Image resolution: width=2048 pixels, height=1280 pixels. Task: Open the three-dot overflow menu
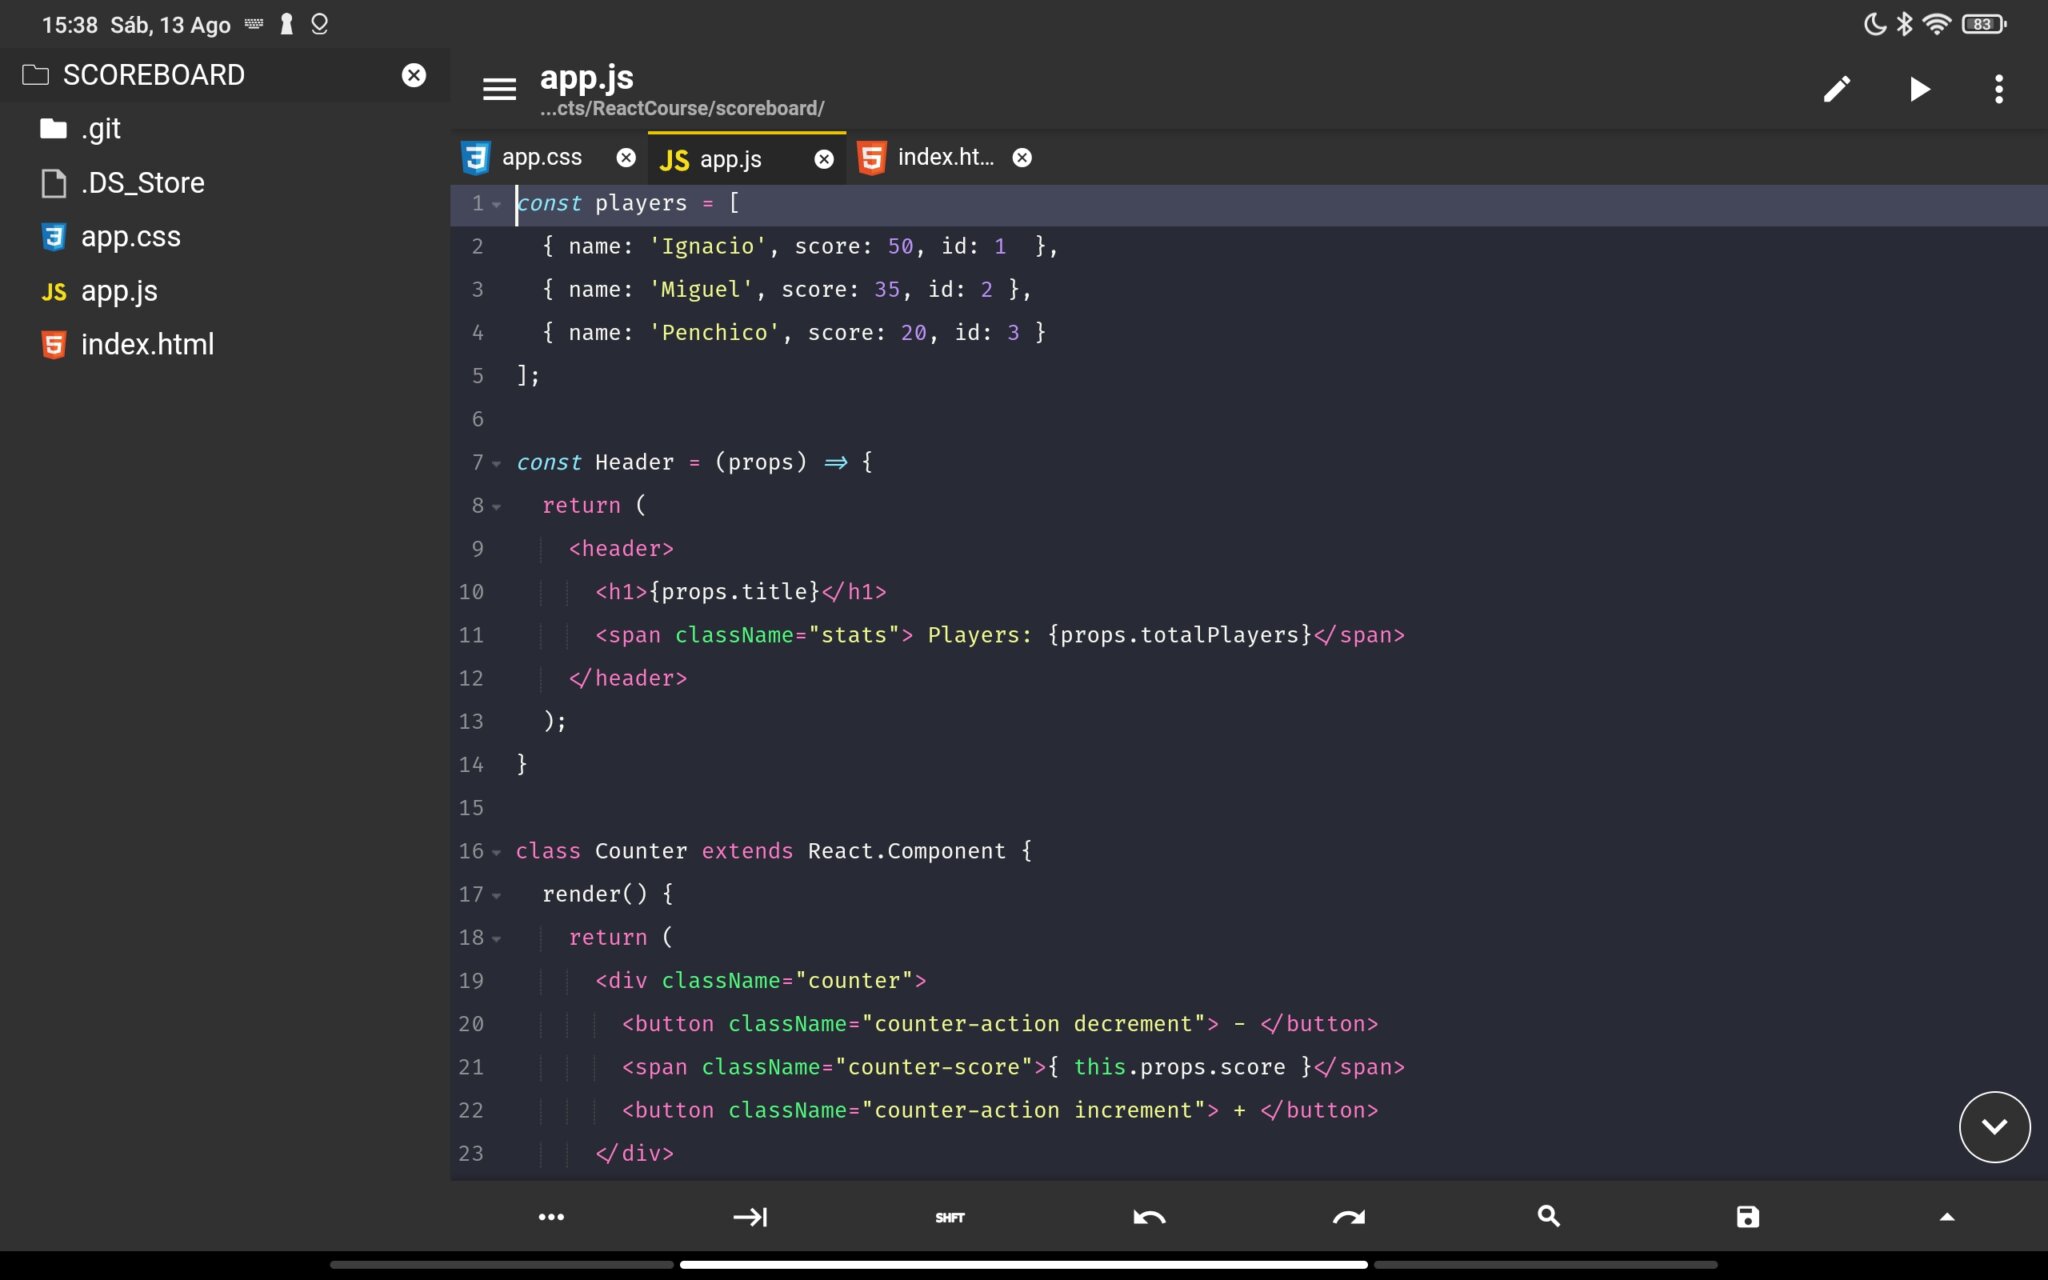coord(1998,89)
